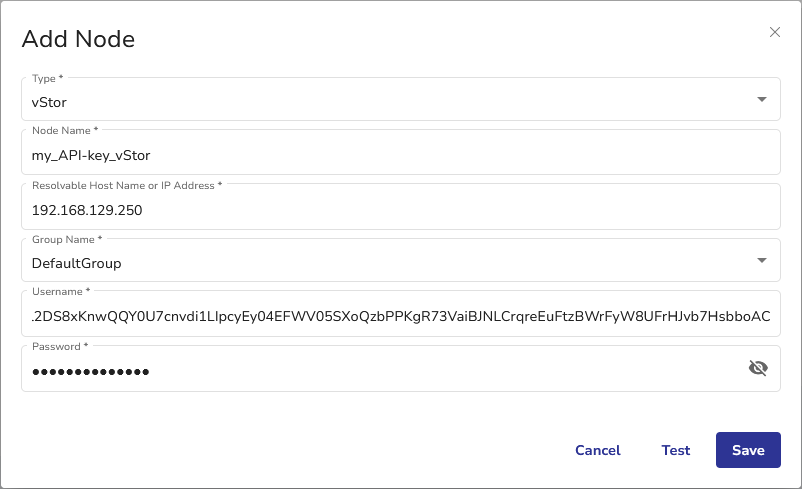Click the "Type *" field label
802x489 pixels.
coord(47,78)
